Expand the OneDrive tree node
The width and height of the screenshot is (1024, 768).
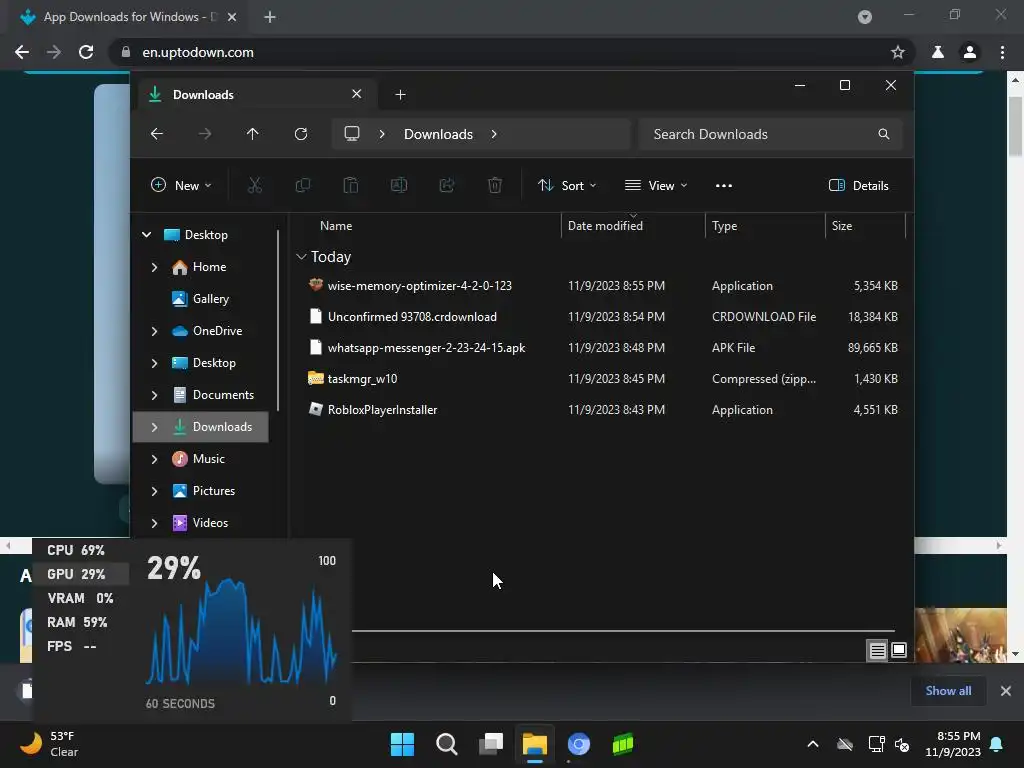point(154,331)
